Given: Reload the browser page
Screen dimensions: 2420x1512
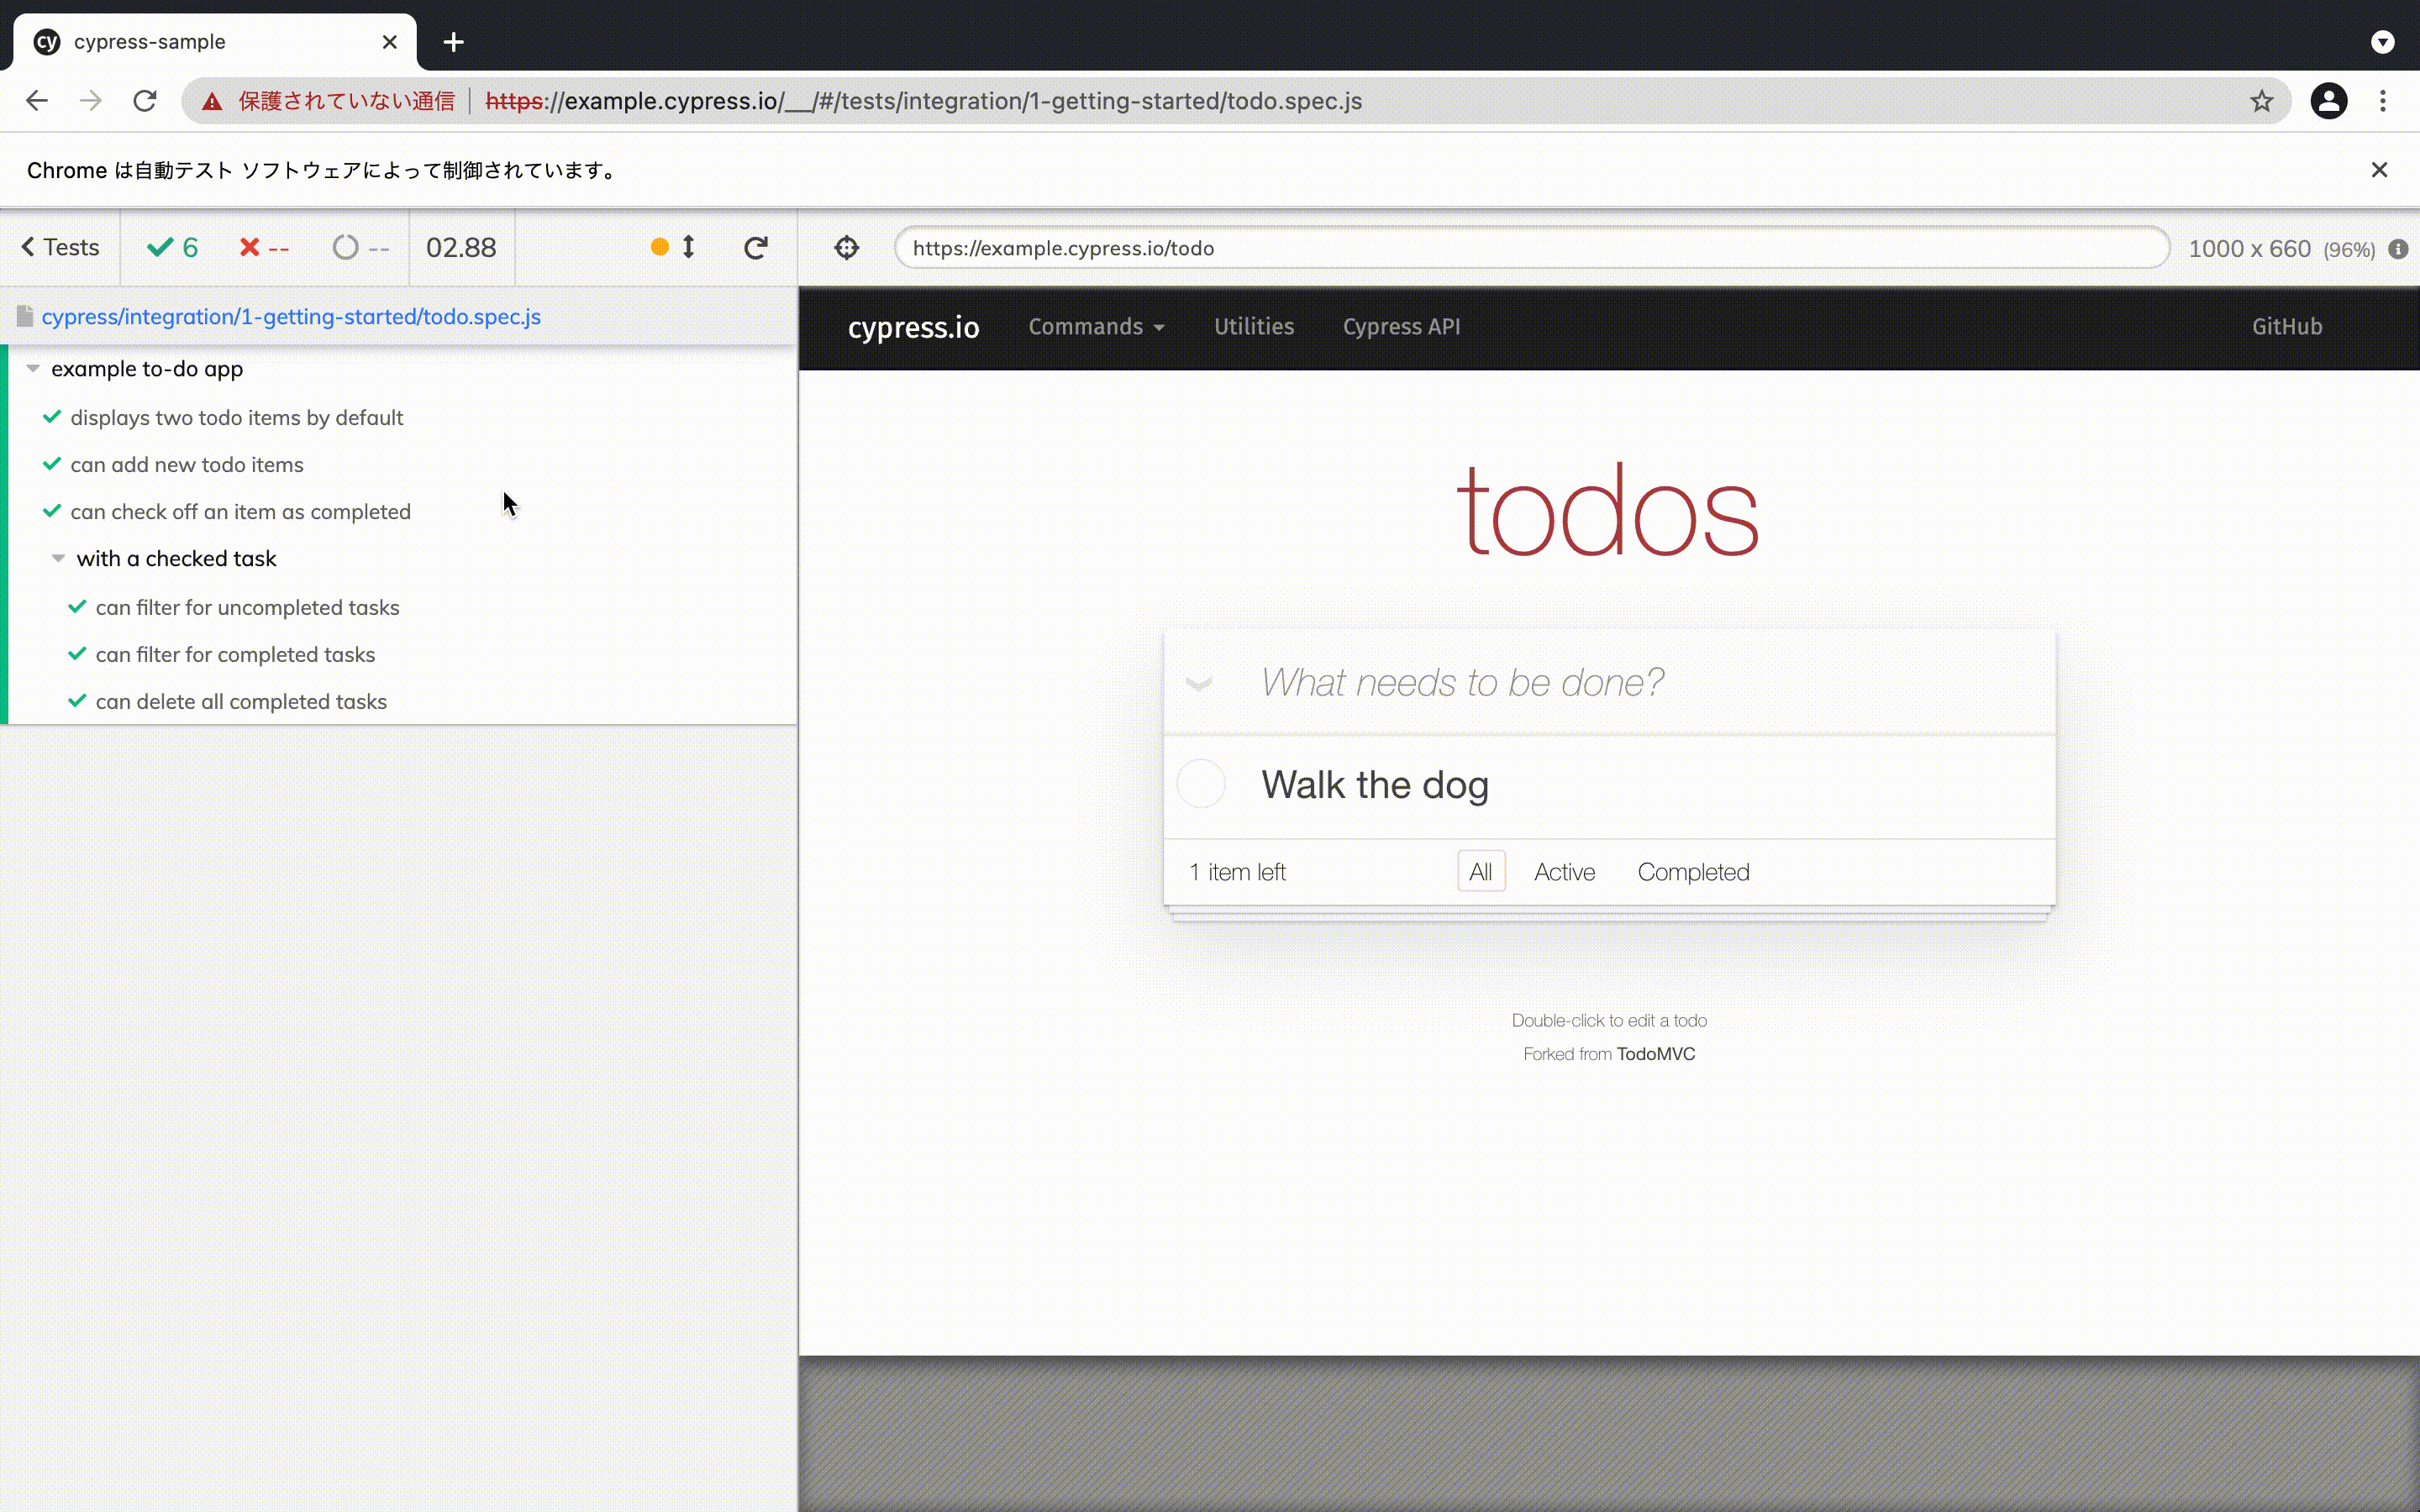Looking at the screenshot, I should coord(145,101).
